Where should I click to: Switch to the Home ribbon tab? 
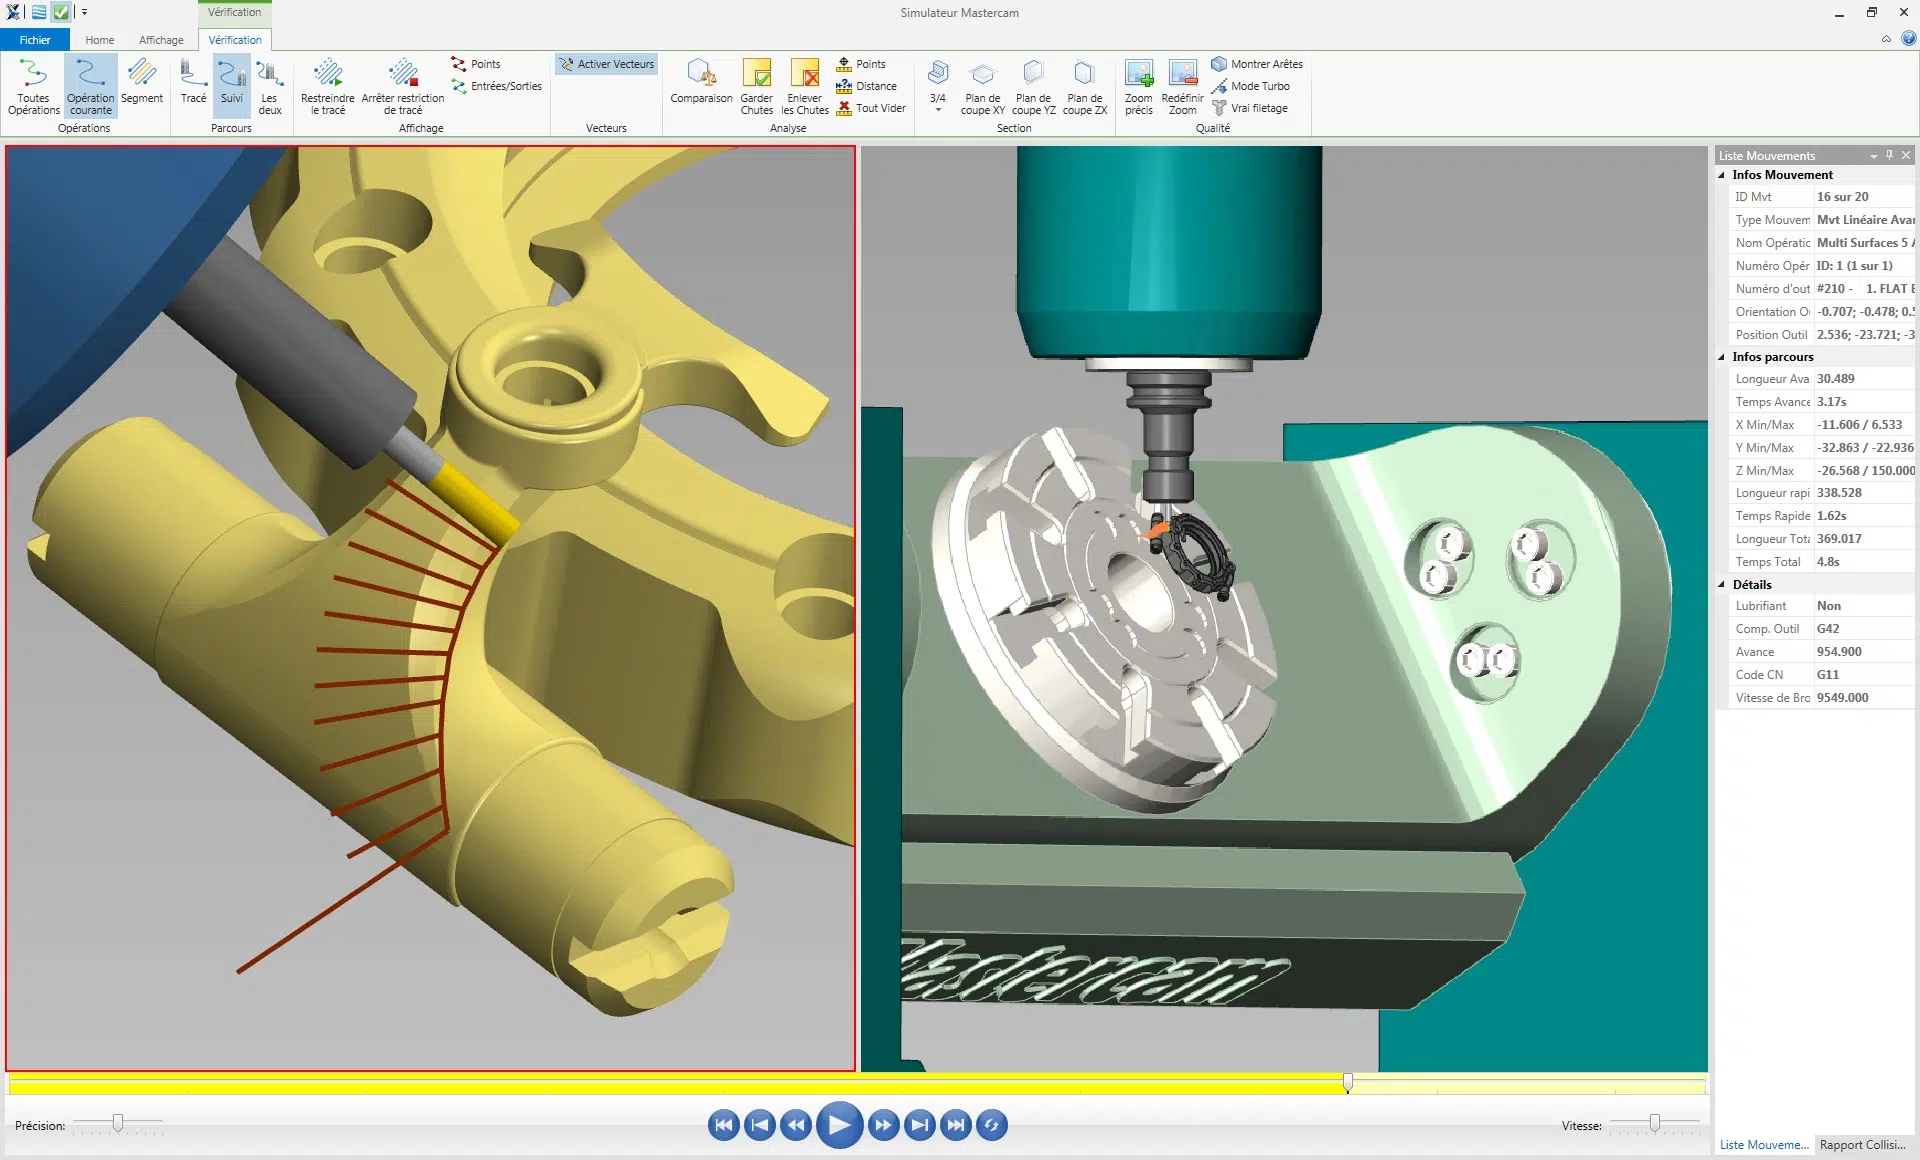tap(100, 40)
